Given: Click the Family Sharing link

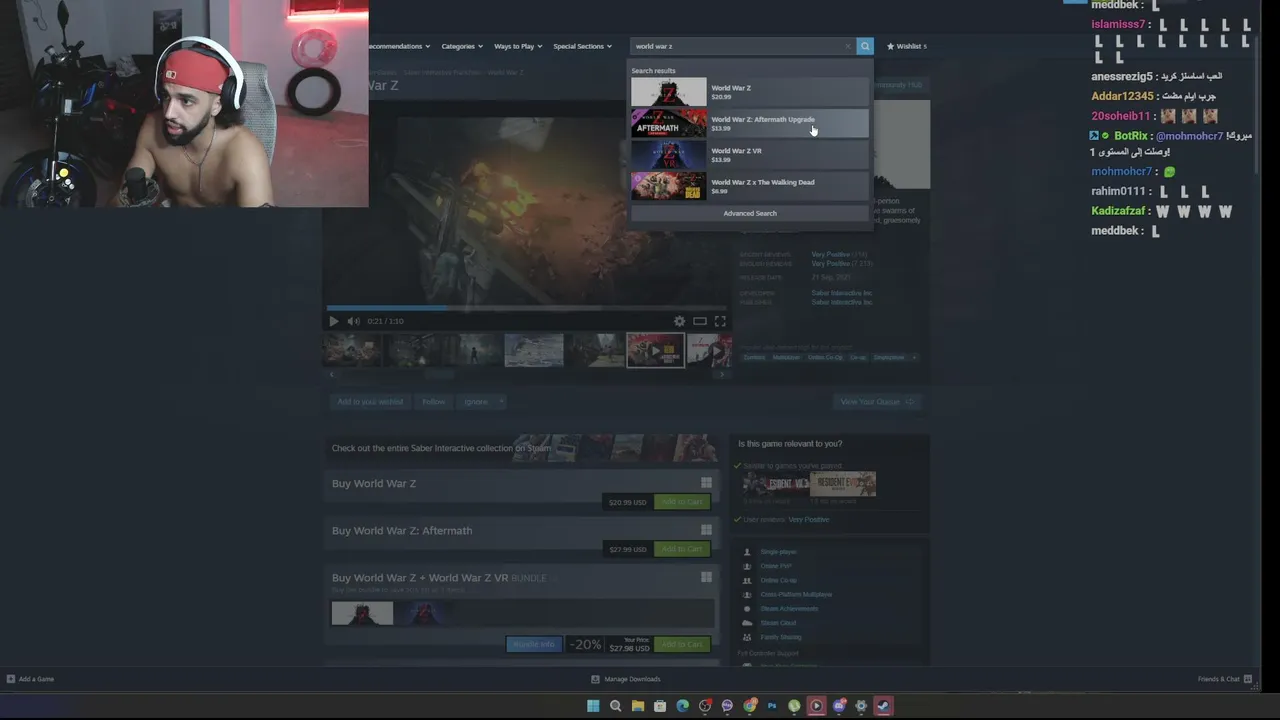Looking at the screenshot, I should (x=781, y=637).
